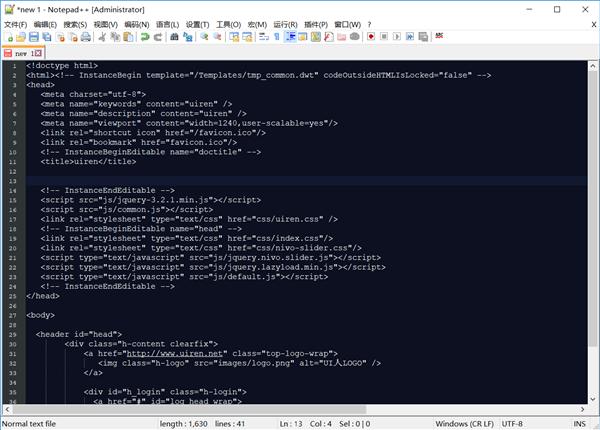Click the Cut scissors icon
Screen dimensions: 600x430
click(102, 37)
